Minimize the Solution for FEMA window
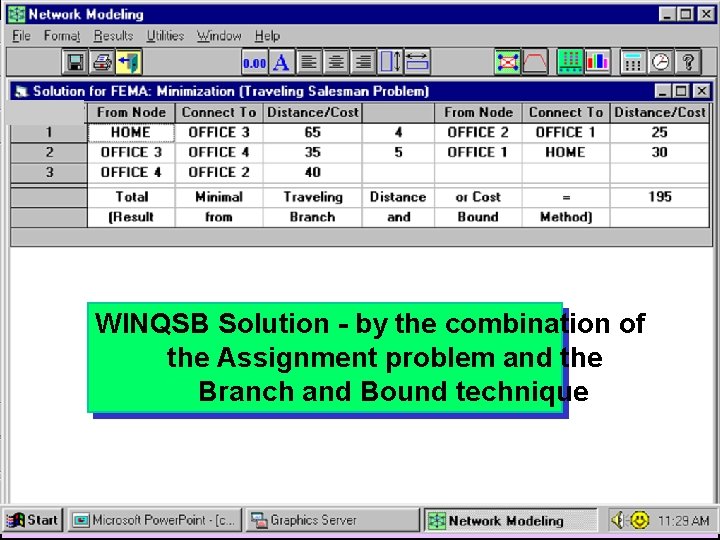The width and height of the screenshot is (720, 540). pyautogui.click(x=663, y=91)
